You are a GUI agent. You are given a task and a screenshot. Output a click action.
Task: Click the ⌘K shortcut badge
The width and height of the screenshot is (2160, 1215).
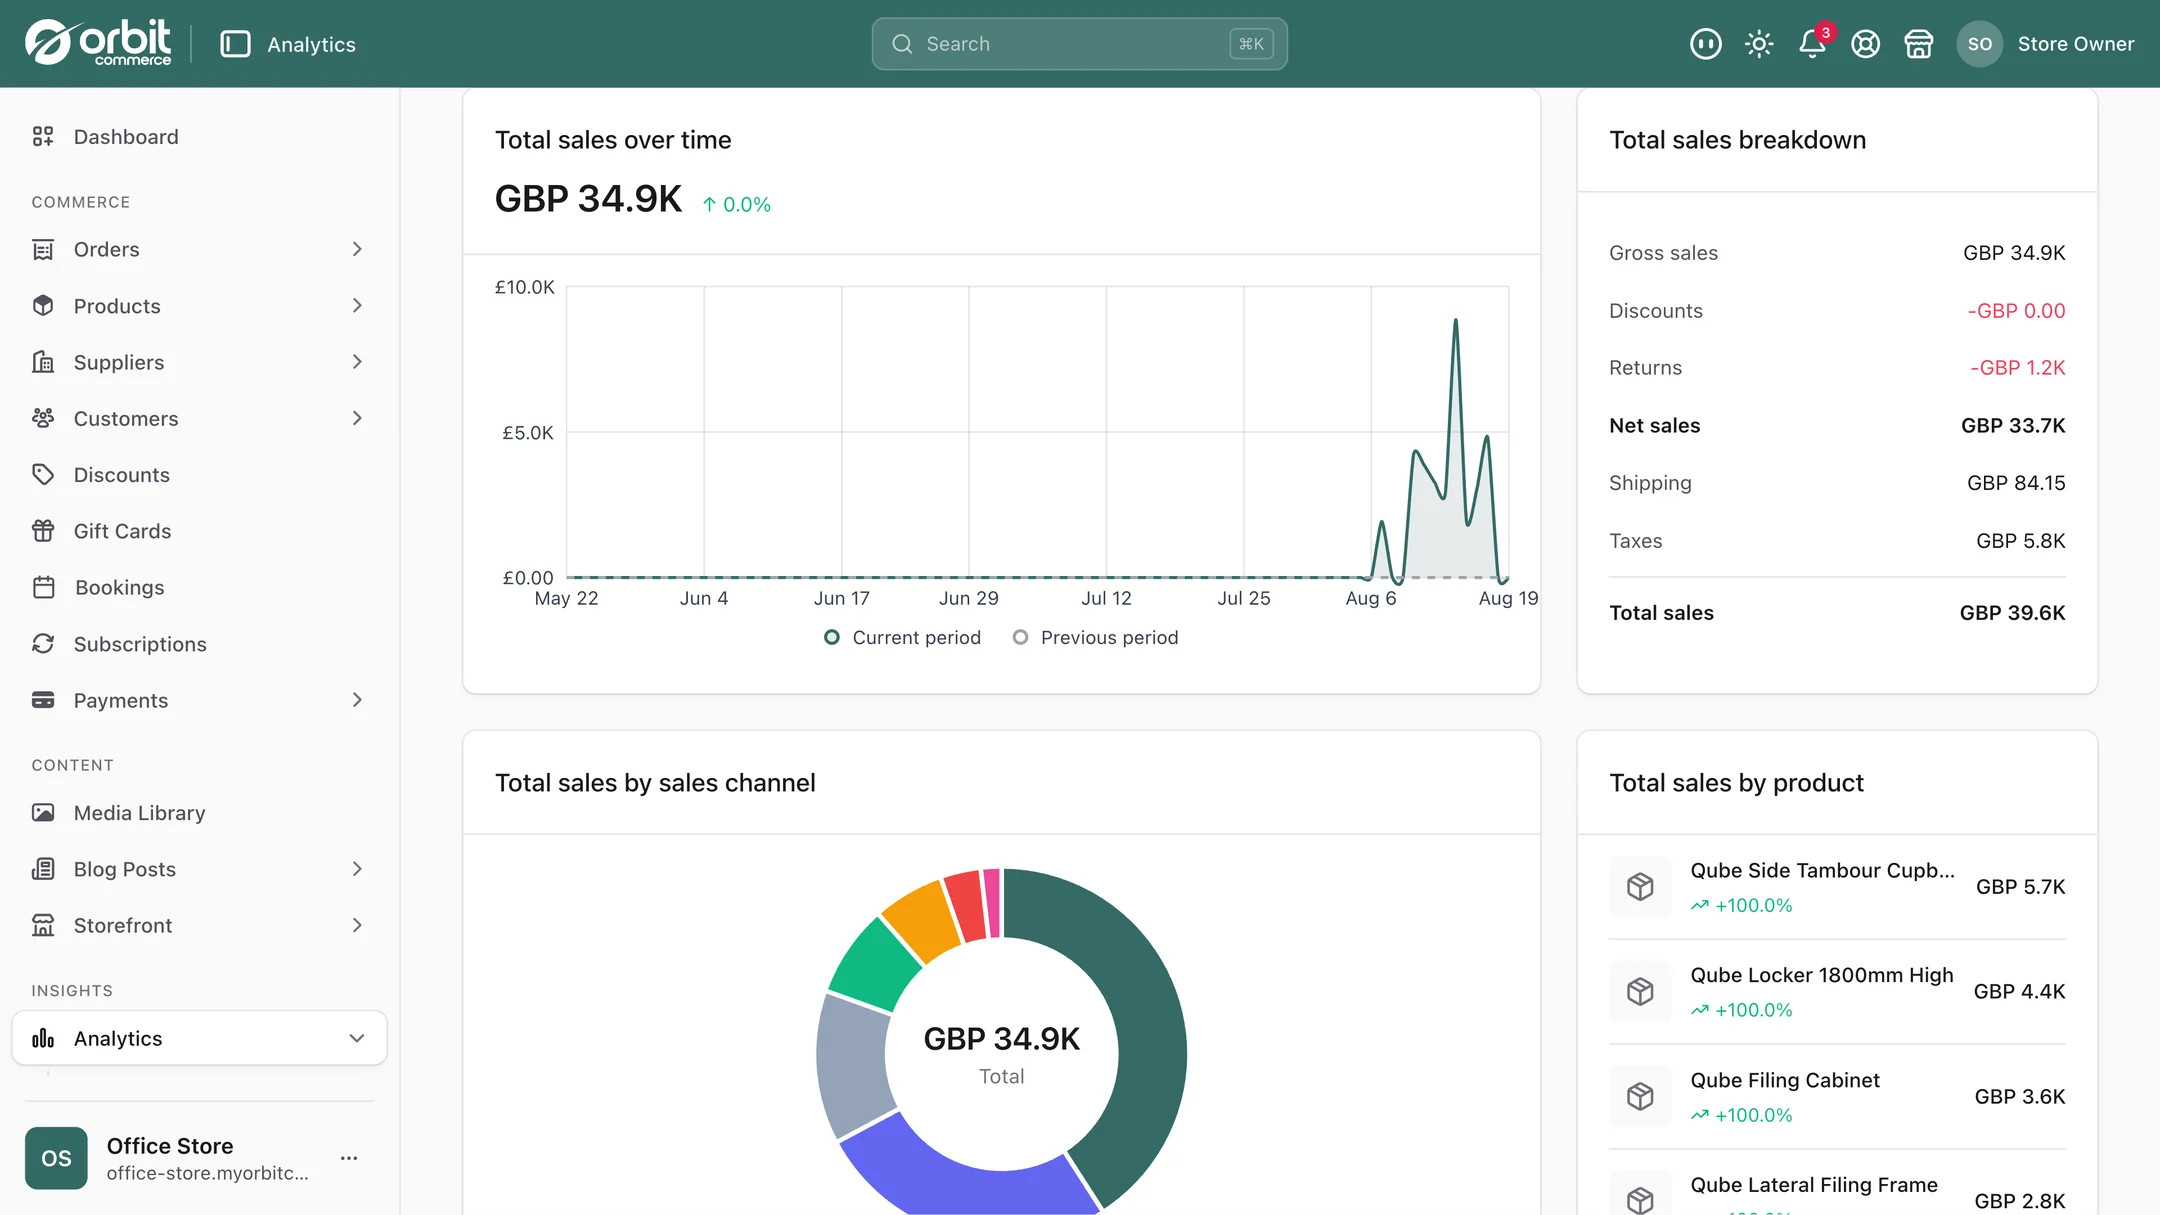click(x=1251, y=44)
